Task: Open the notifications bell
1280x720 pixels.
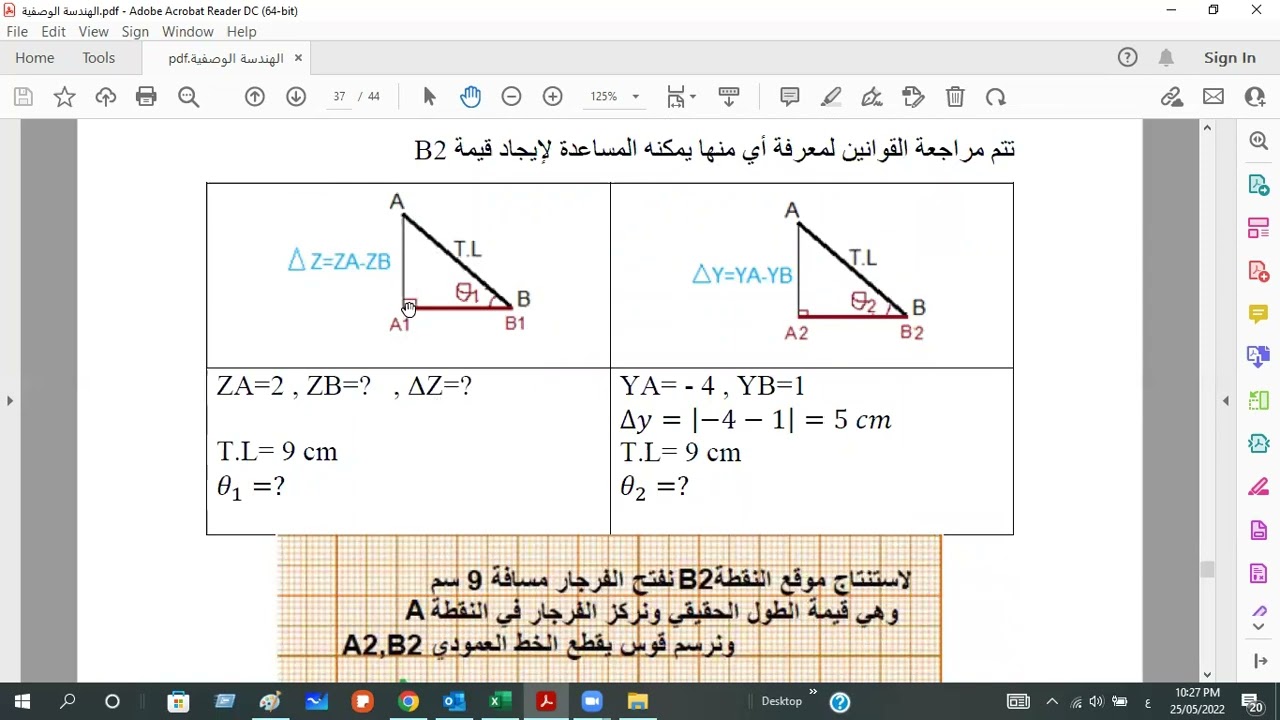Action: tap(1166, 58)
